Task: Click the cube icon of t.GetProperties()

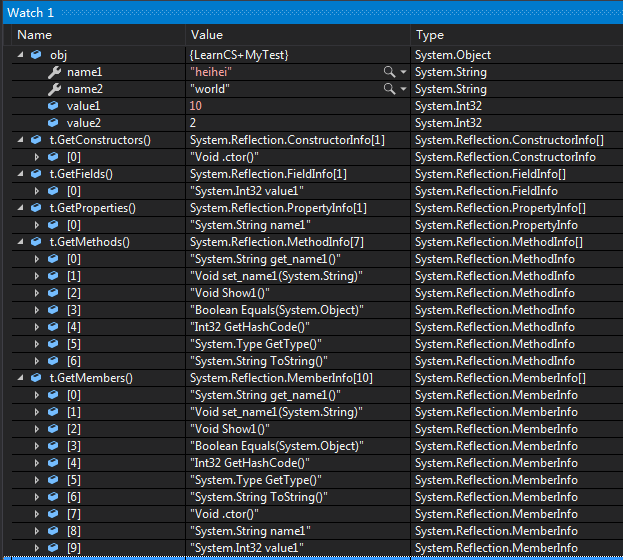Action: click(x=36, y=207)
